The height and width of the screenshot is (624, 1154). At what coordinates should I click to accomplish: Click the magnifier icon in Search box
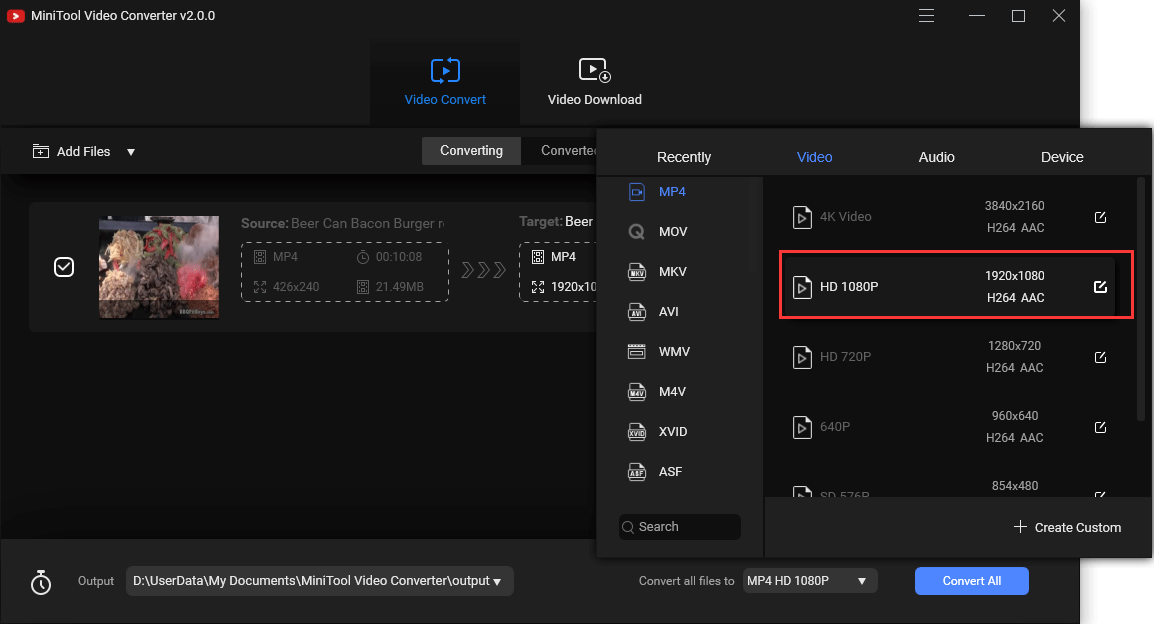(628, 527)
